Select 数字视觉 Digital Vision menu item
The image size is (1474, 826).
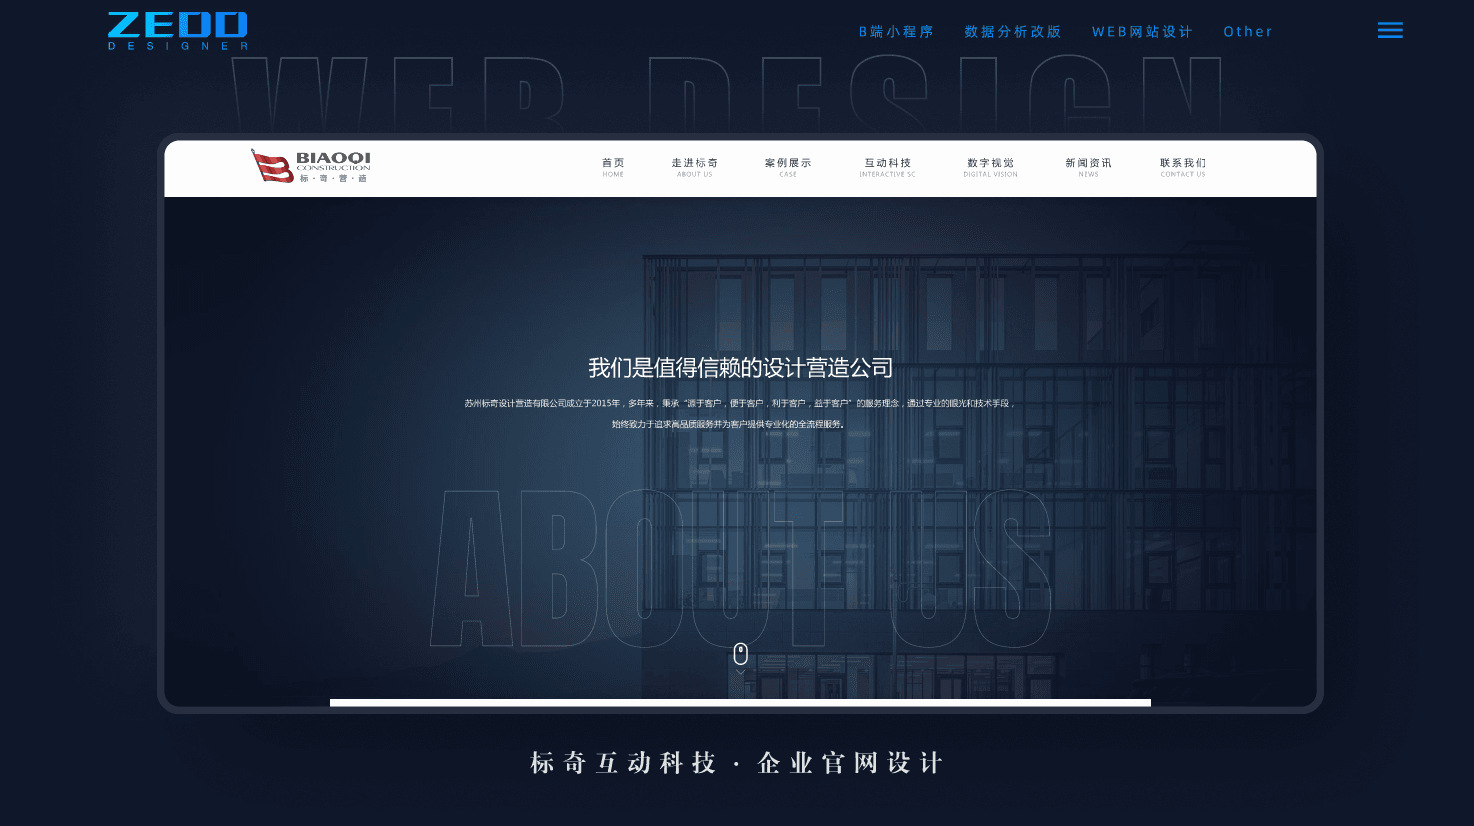tap(990, 167)
